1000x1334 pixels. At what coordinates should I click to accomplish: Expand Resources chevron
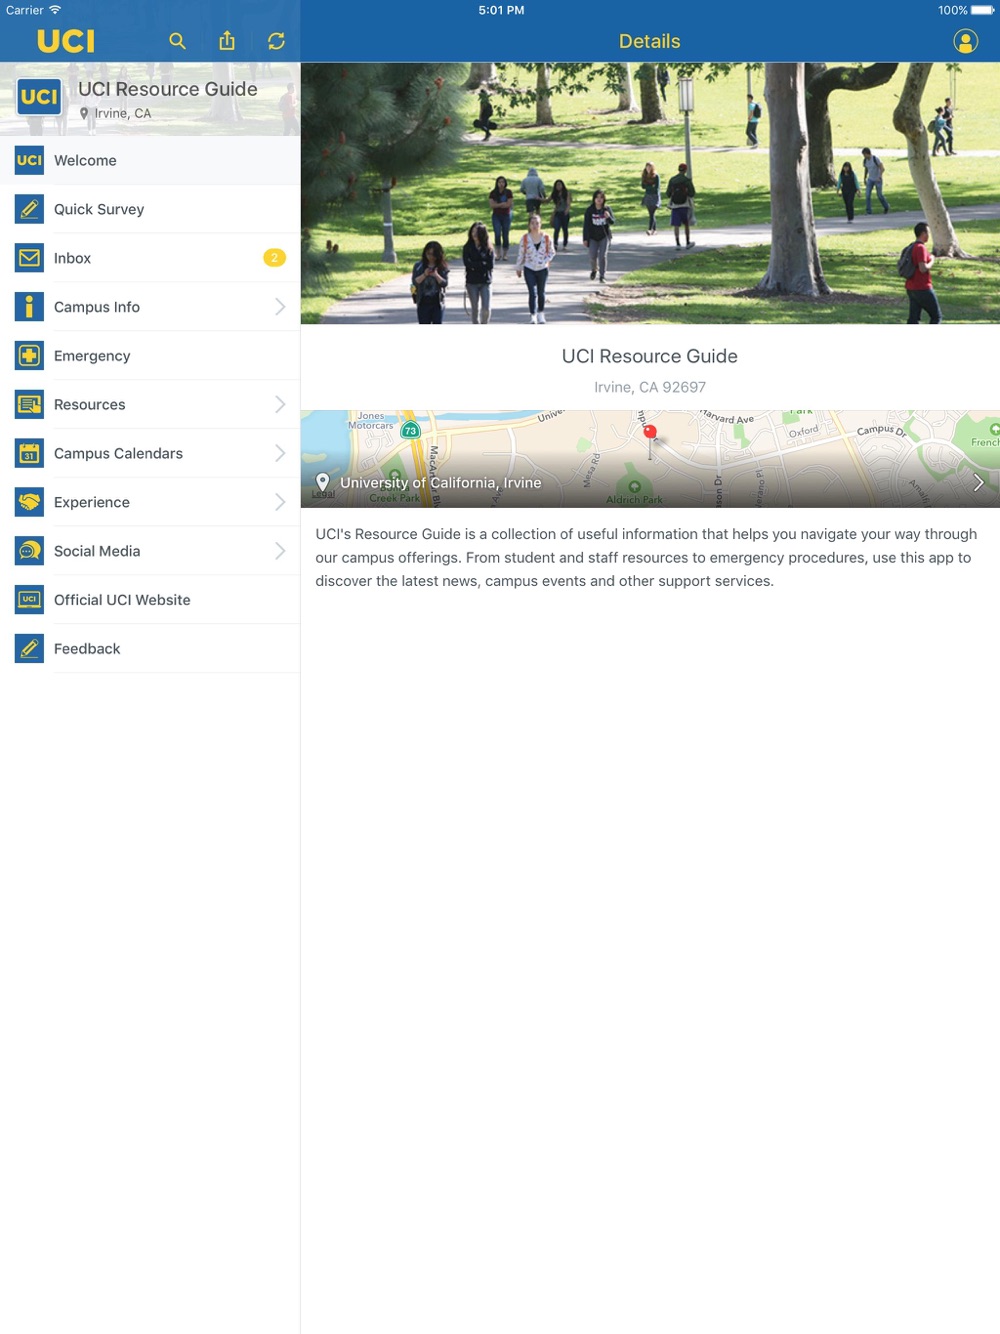pos(280,405)
